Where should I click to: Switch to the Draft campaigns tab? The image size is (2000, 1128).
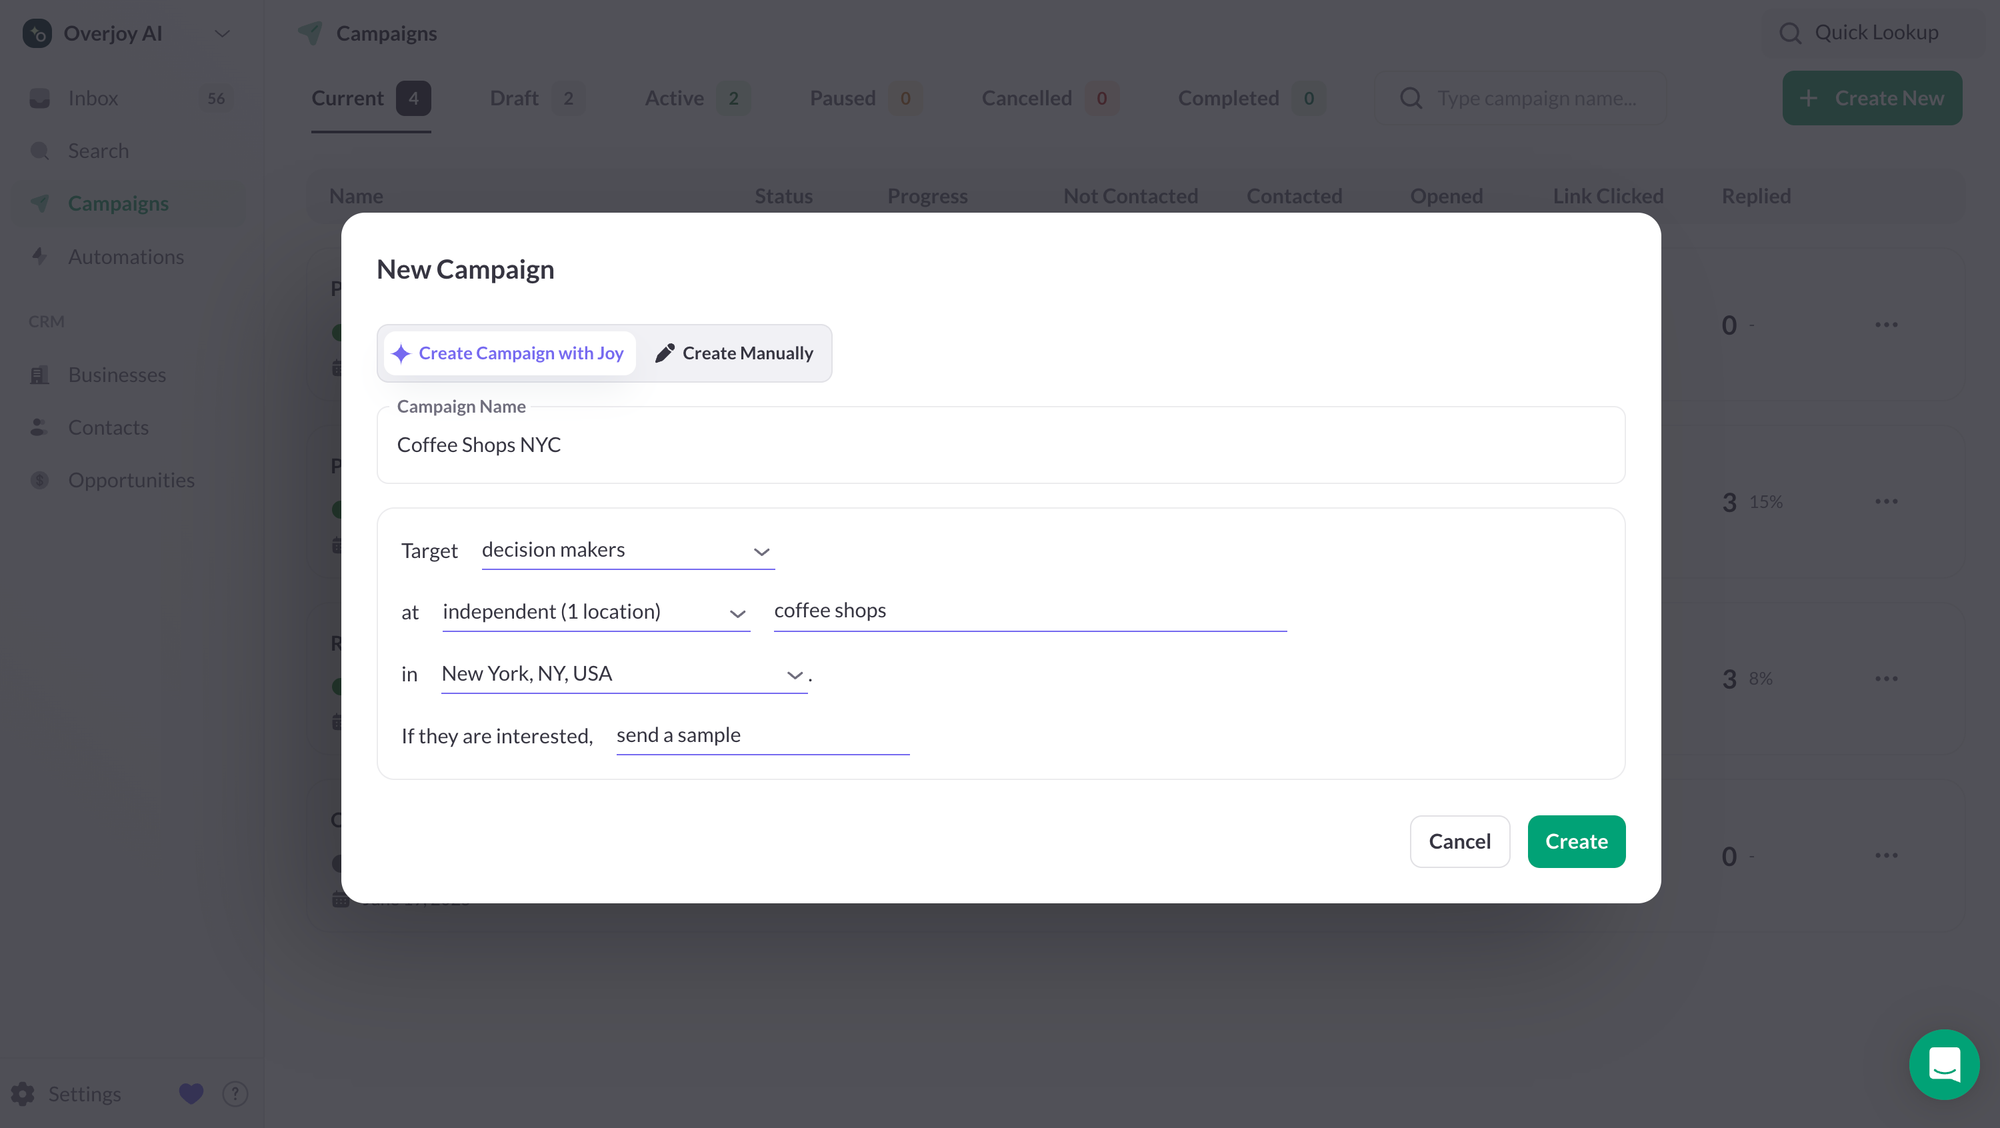tap(515, 98)
